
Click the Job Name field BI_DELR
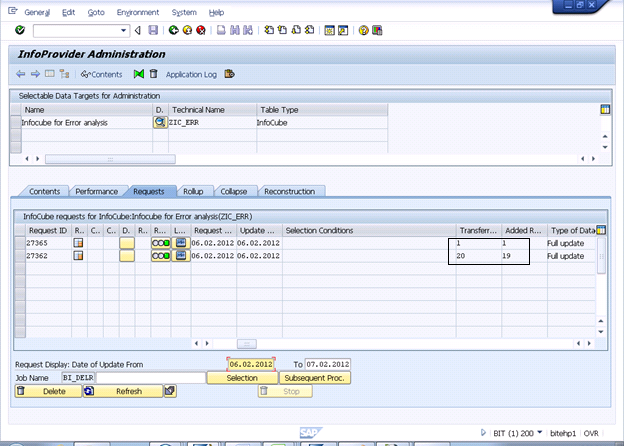pos(78,377)
